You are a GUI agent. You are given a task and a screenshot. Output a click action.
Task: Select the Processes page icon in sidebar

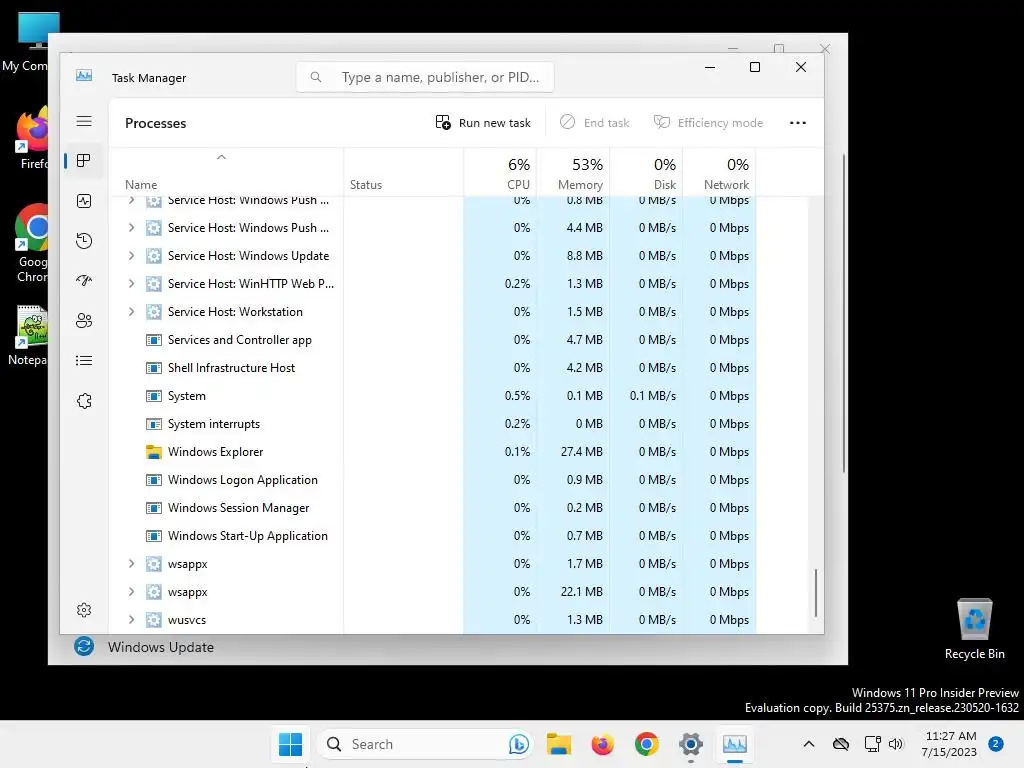point(84,161)
